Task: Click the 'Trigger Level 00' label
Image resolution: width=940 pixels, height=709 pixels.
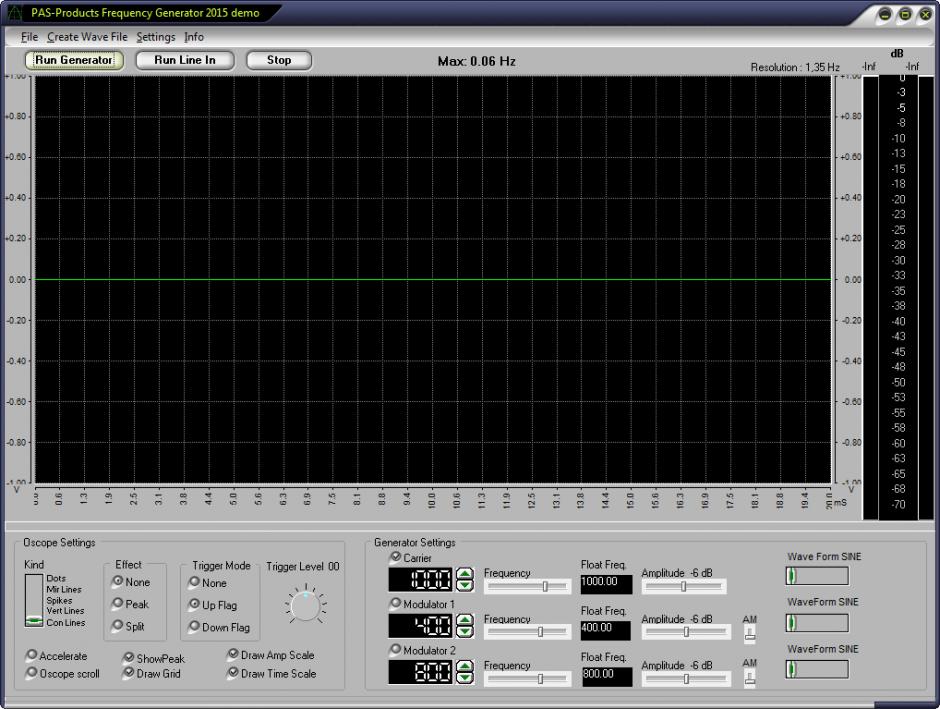Action: [x=303, y=566]
